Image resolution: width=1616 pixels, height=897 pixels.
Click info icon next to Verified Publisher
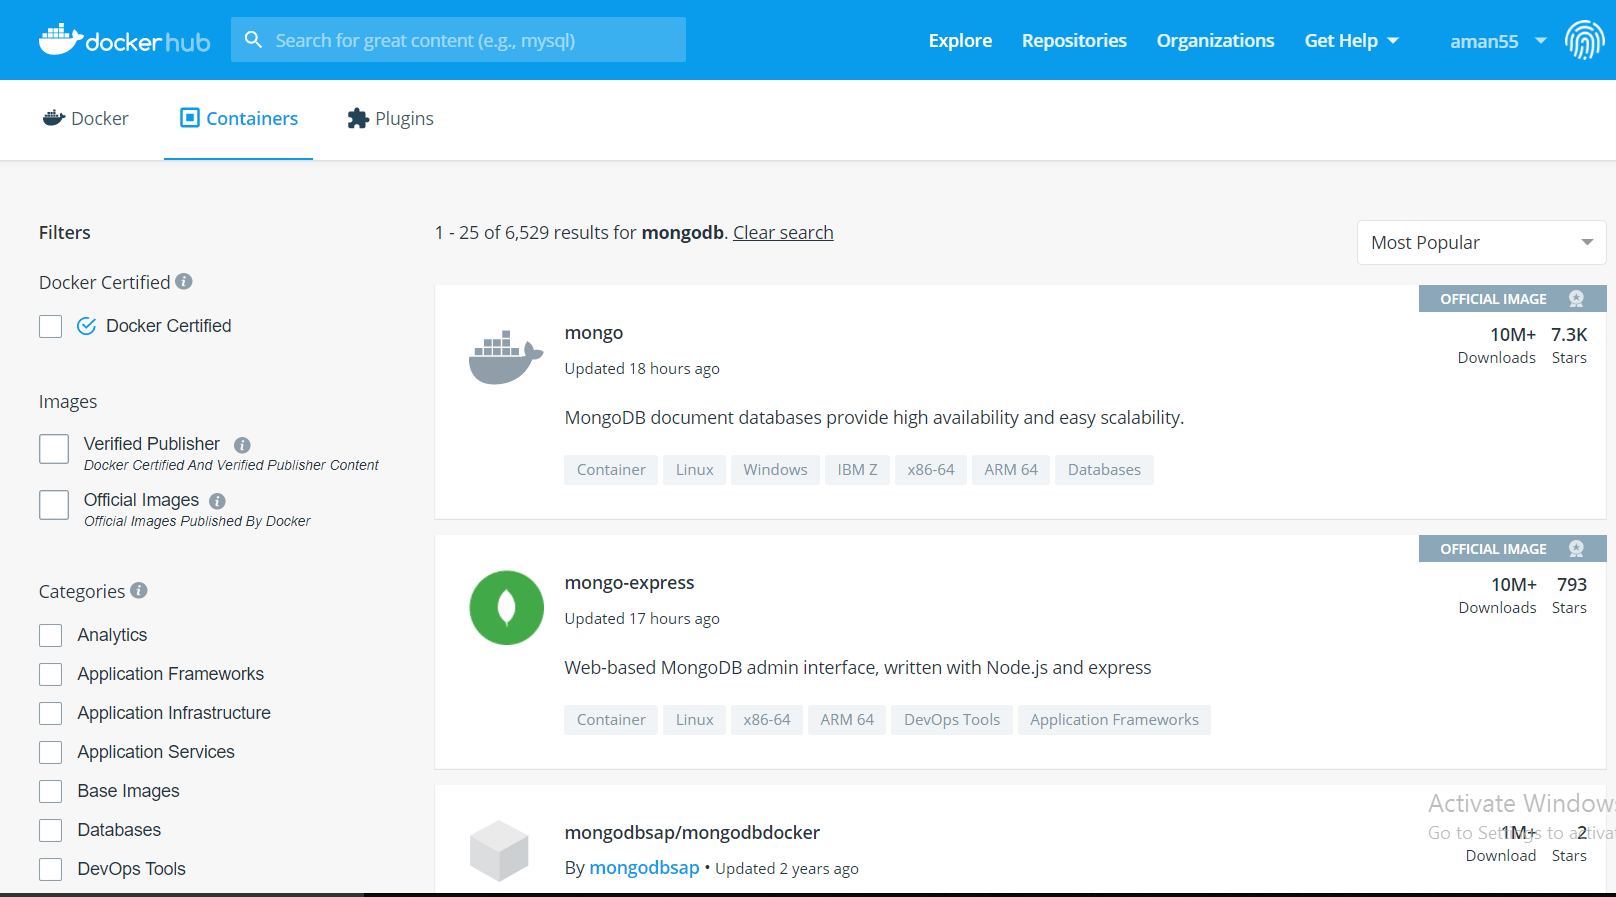[242, 445]
